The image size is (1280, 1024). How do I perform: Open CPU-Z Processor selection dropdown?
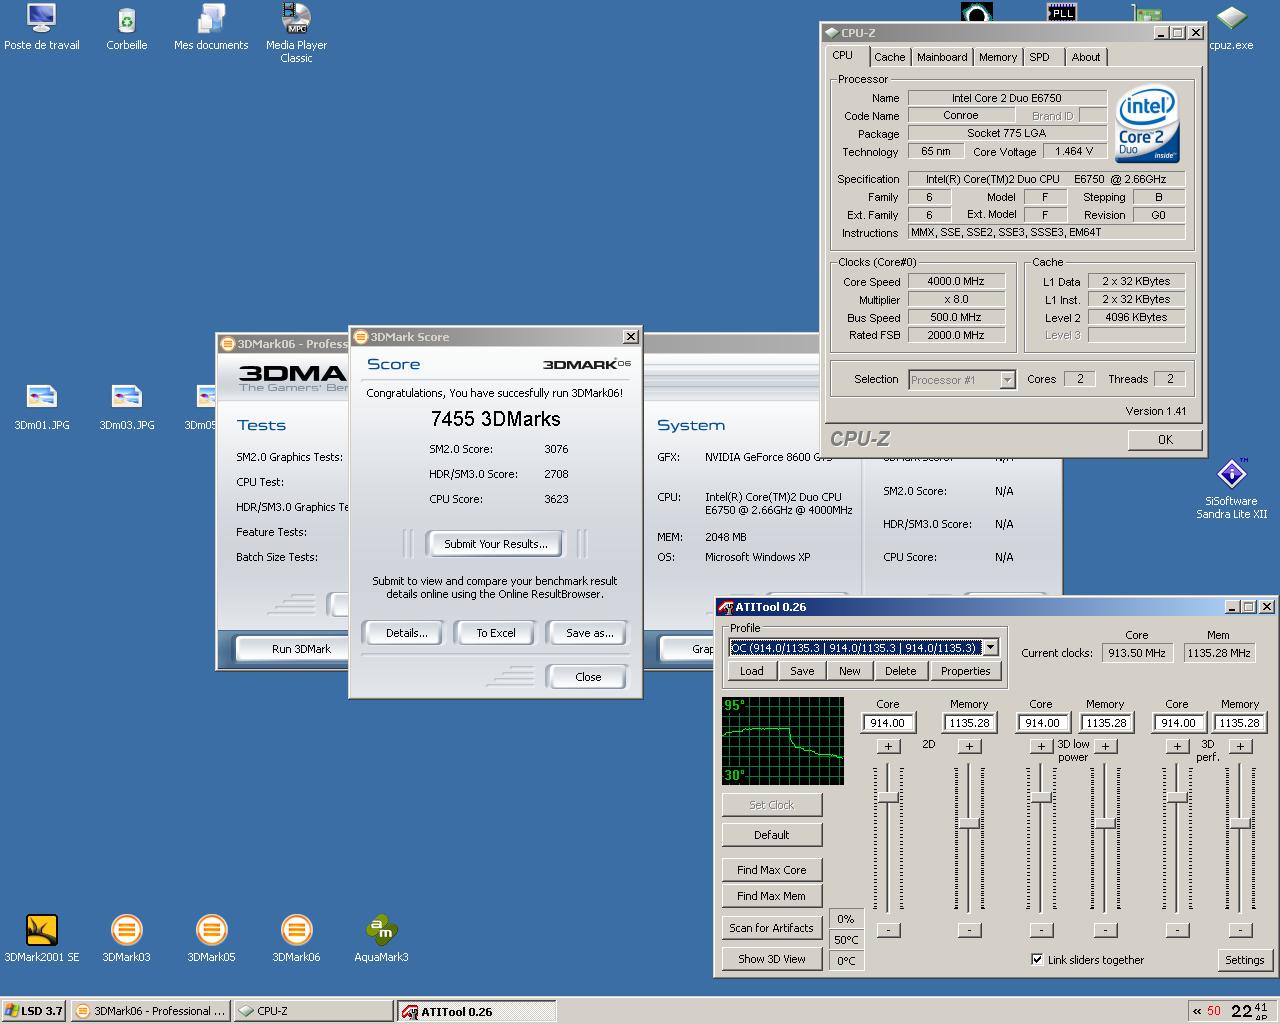coord(1007,380)
